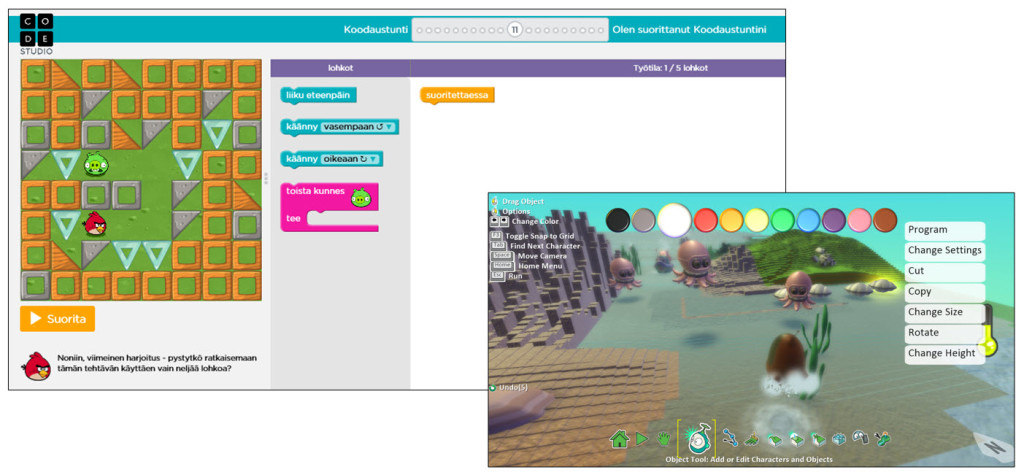Click the yellow thermometer gauge in Kodu
The height and width of the screenshot is (475, 1024).
click(x=990, y=331)
